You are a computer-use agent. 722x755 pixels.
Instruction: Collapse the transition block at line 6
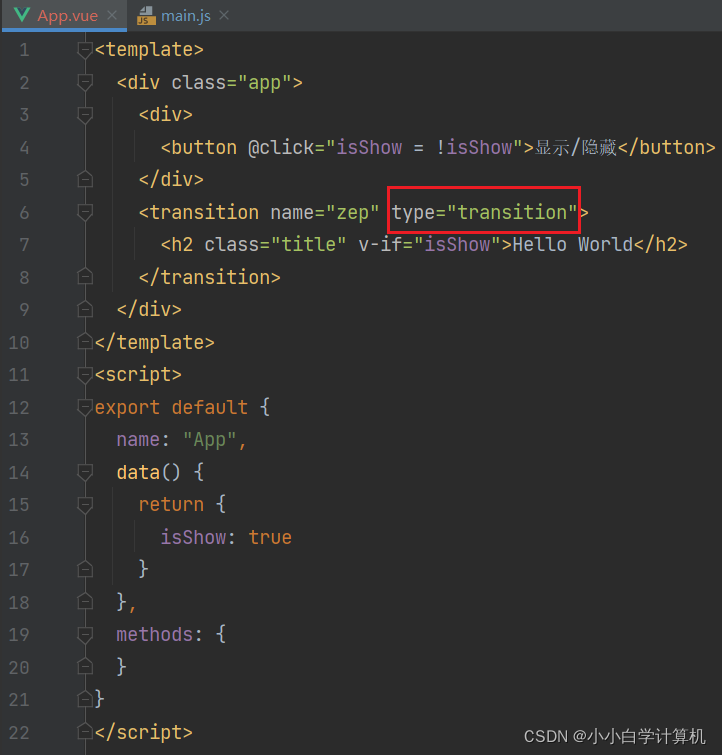pos(85,212)
